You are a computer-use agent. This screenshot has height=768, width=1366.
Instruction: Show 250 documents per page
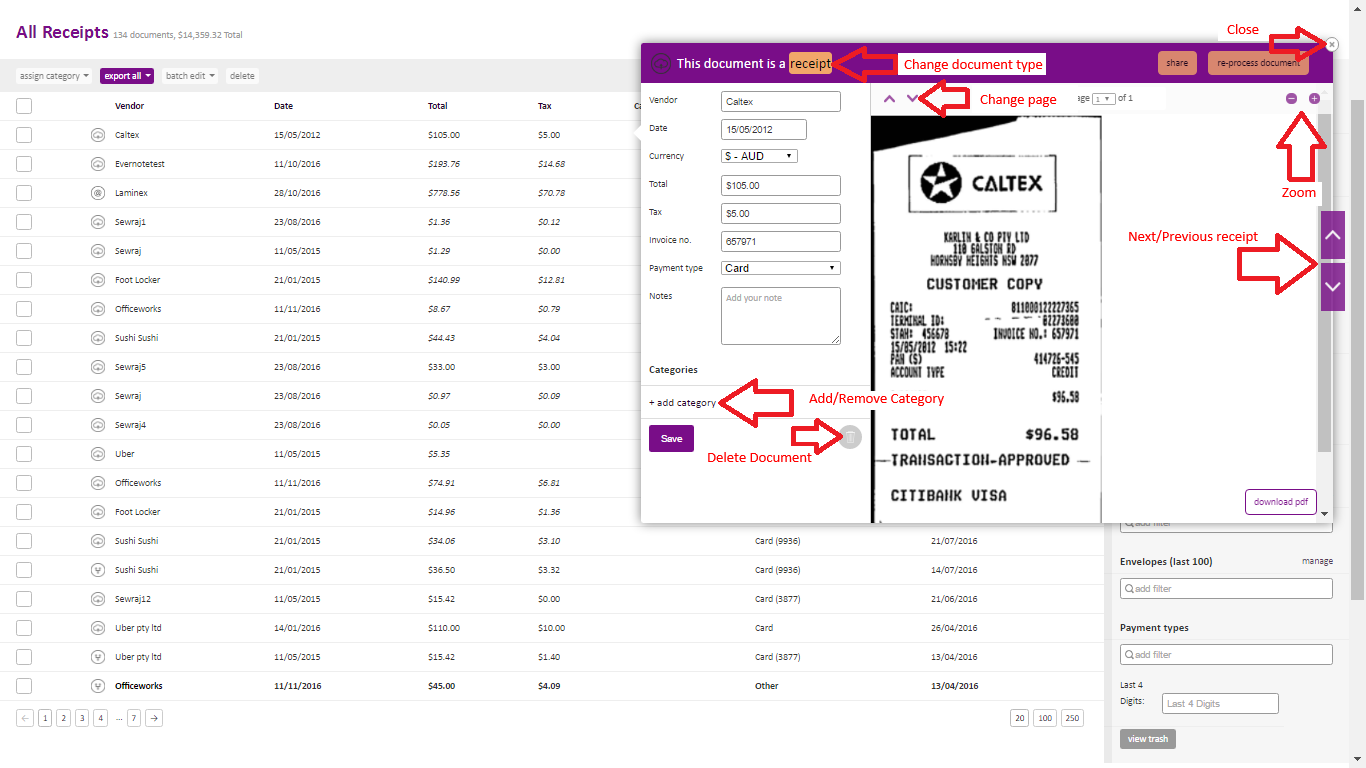pos(1072,718)
